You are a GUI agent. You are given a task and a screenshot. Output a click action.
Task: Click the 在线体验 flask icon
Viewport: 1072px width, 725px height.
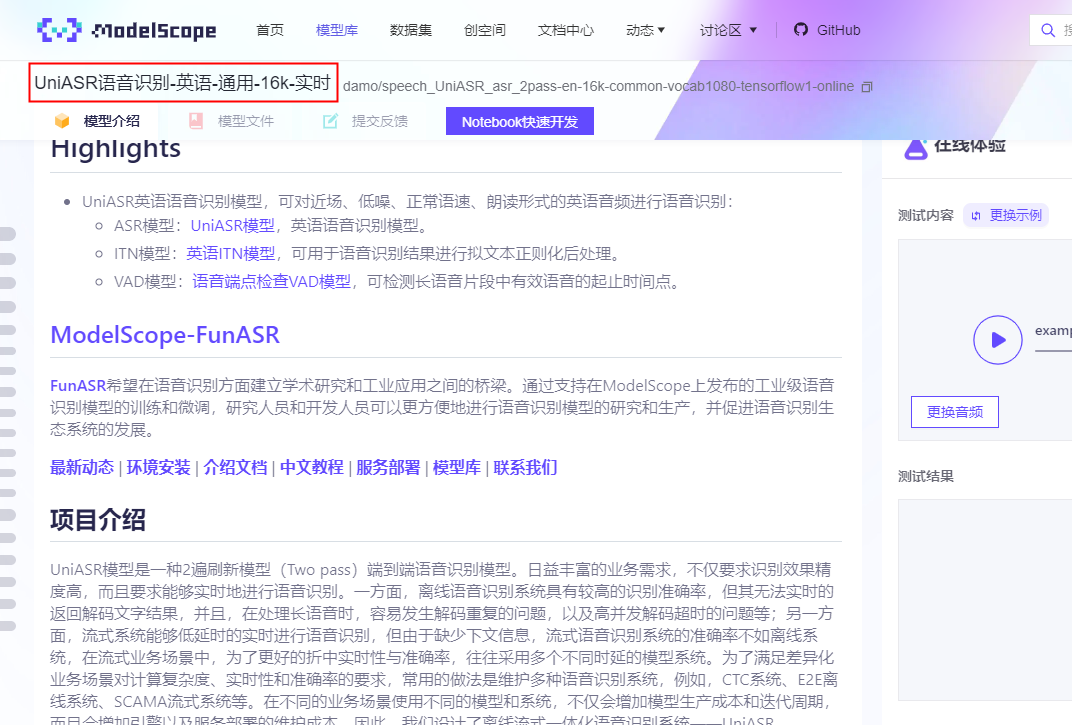(916, 148)
